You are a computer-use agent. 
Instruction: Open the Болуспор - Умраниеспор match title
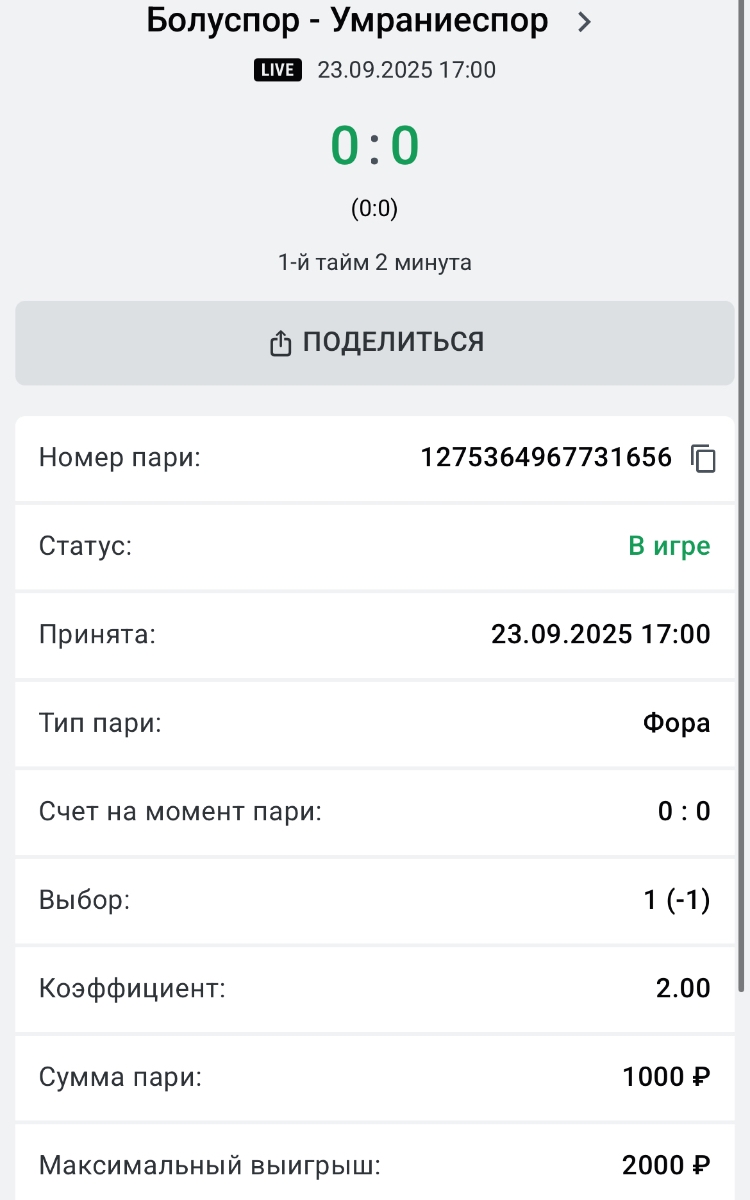pos(347,20)
